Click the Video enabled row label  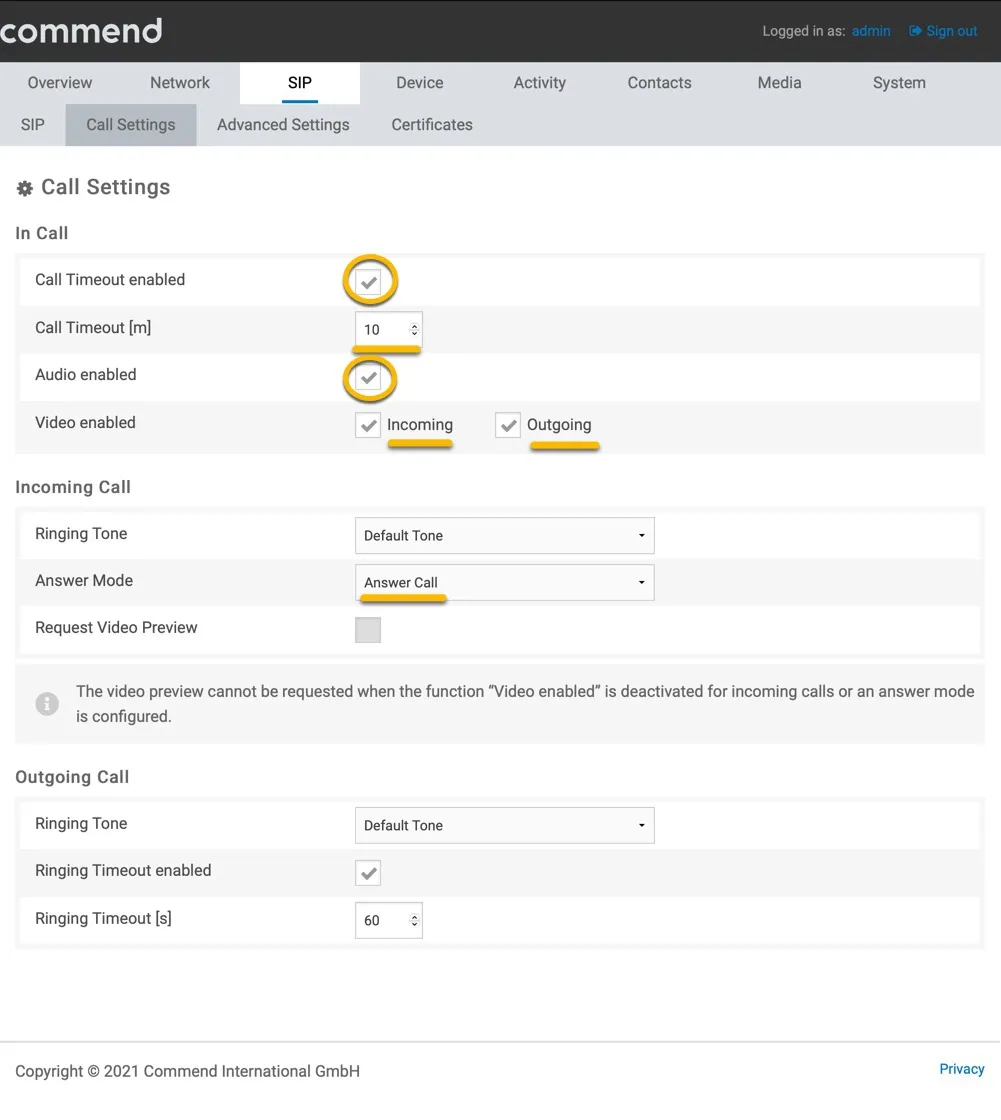point(85,423)
